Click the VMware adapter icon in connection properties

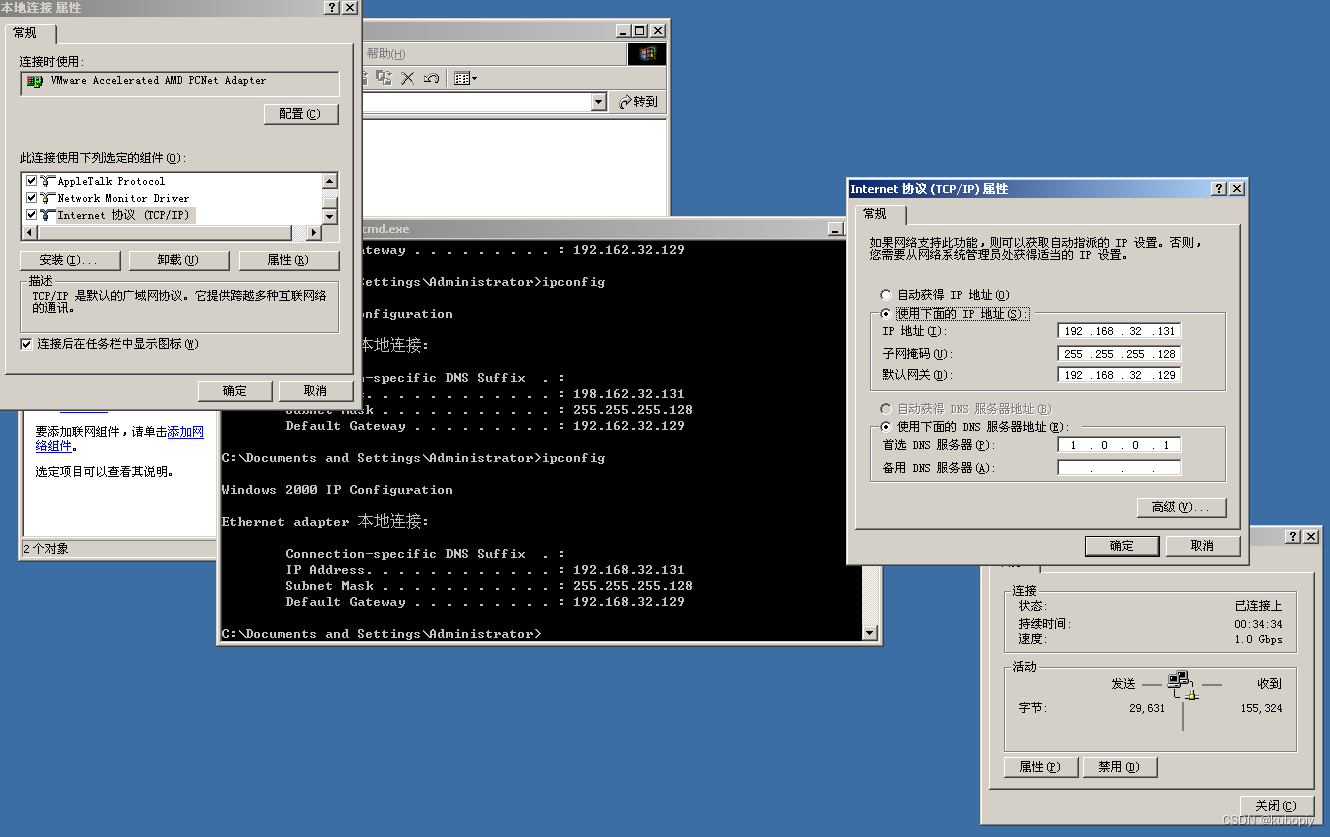coord(35,81)
